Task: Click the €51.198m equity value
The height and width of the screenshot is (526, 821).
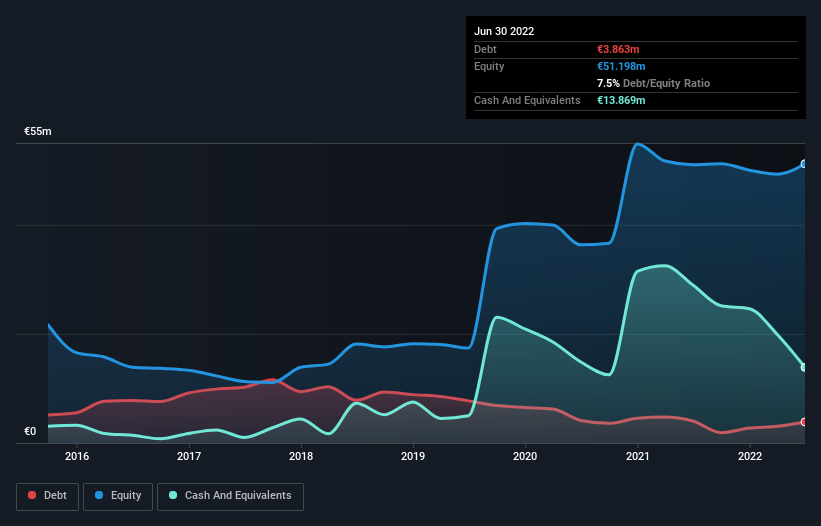Action: click(x=621, y=66)
